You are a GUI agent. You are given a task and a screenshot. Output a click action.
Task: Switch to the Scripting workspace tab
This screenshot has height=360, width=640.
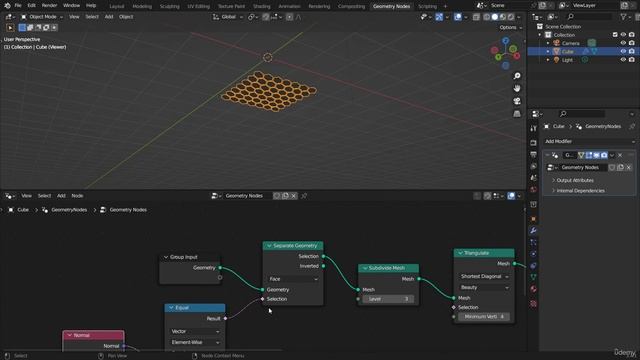pyautogui.click(x=427, y=6)
